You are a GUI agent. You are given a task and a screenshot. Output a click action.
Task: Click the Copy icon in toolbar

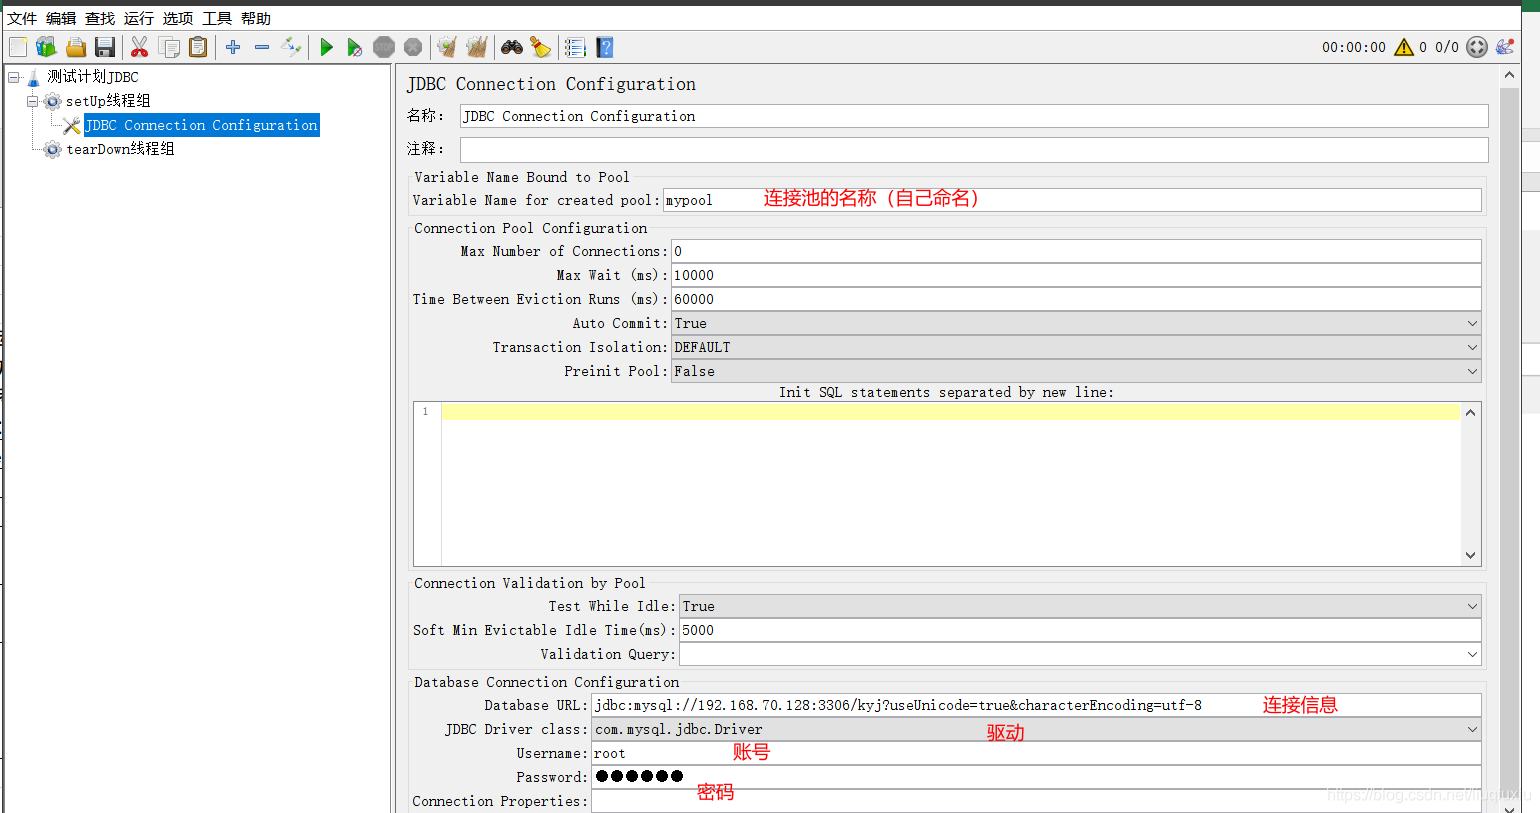click(169, 47)
